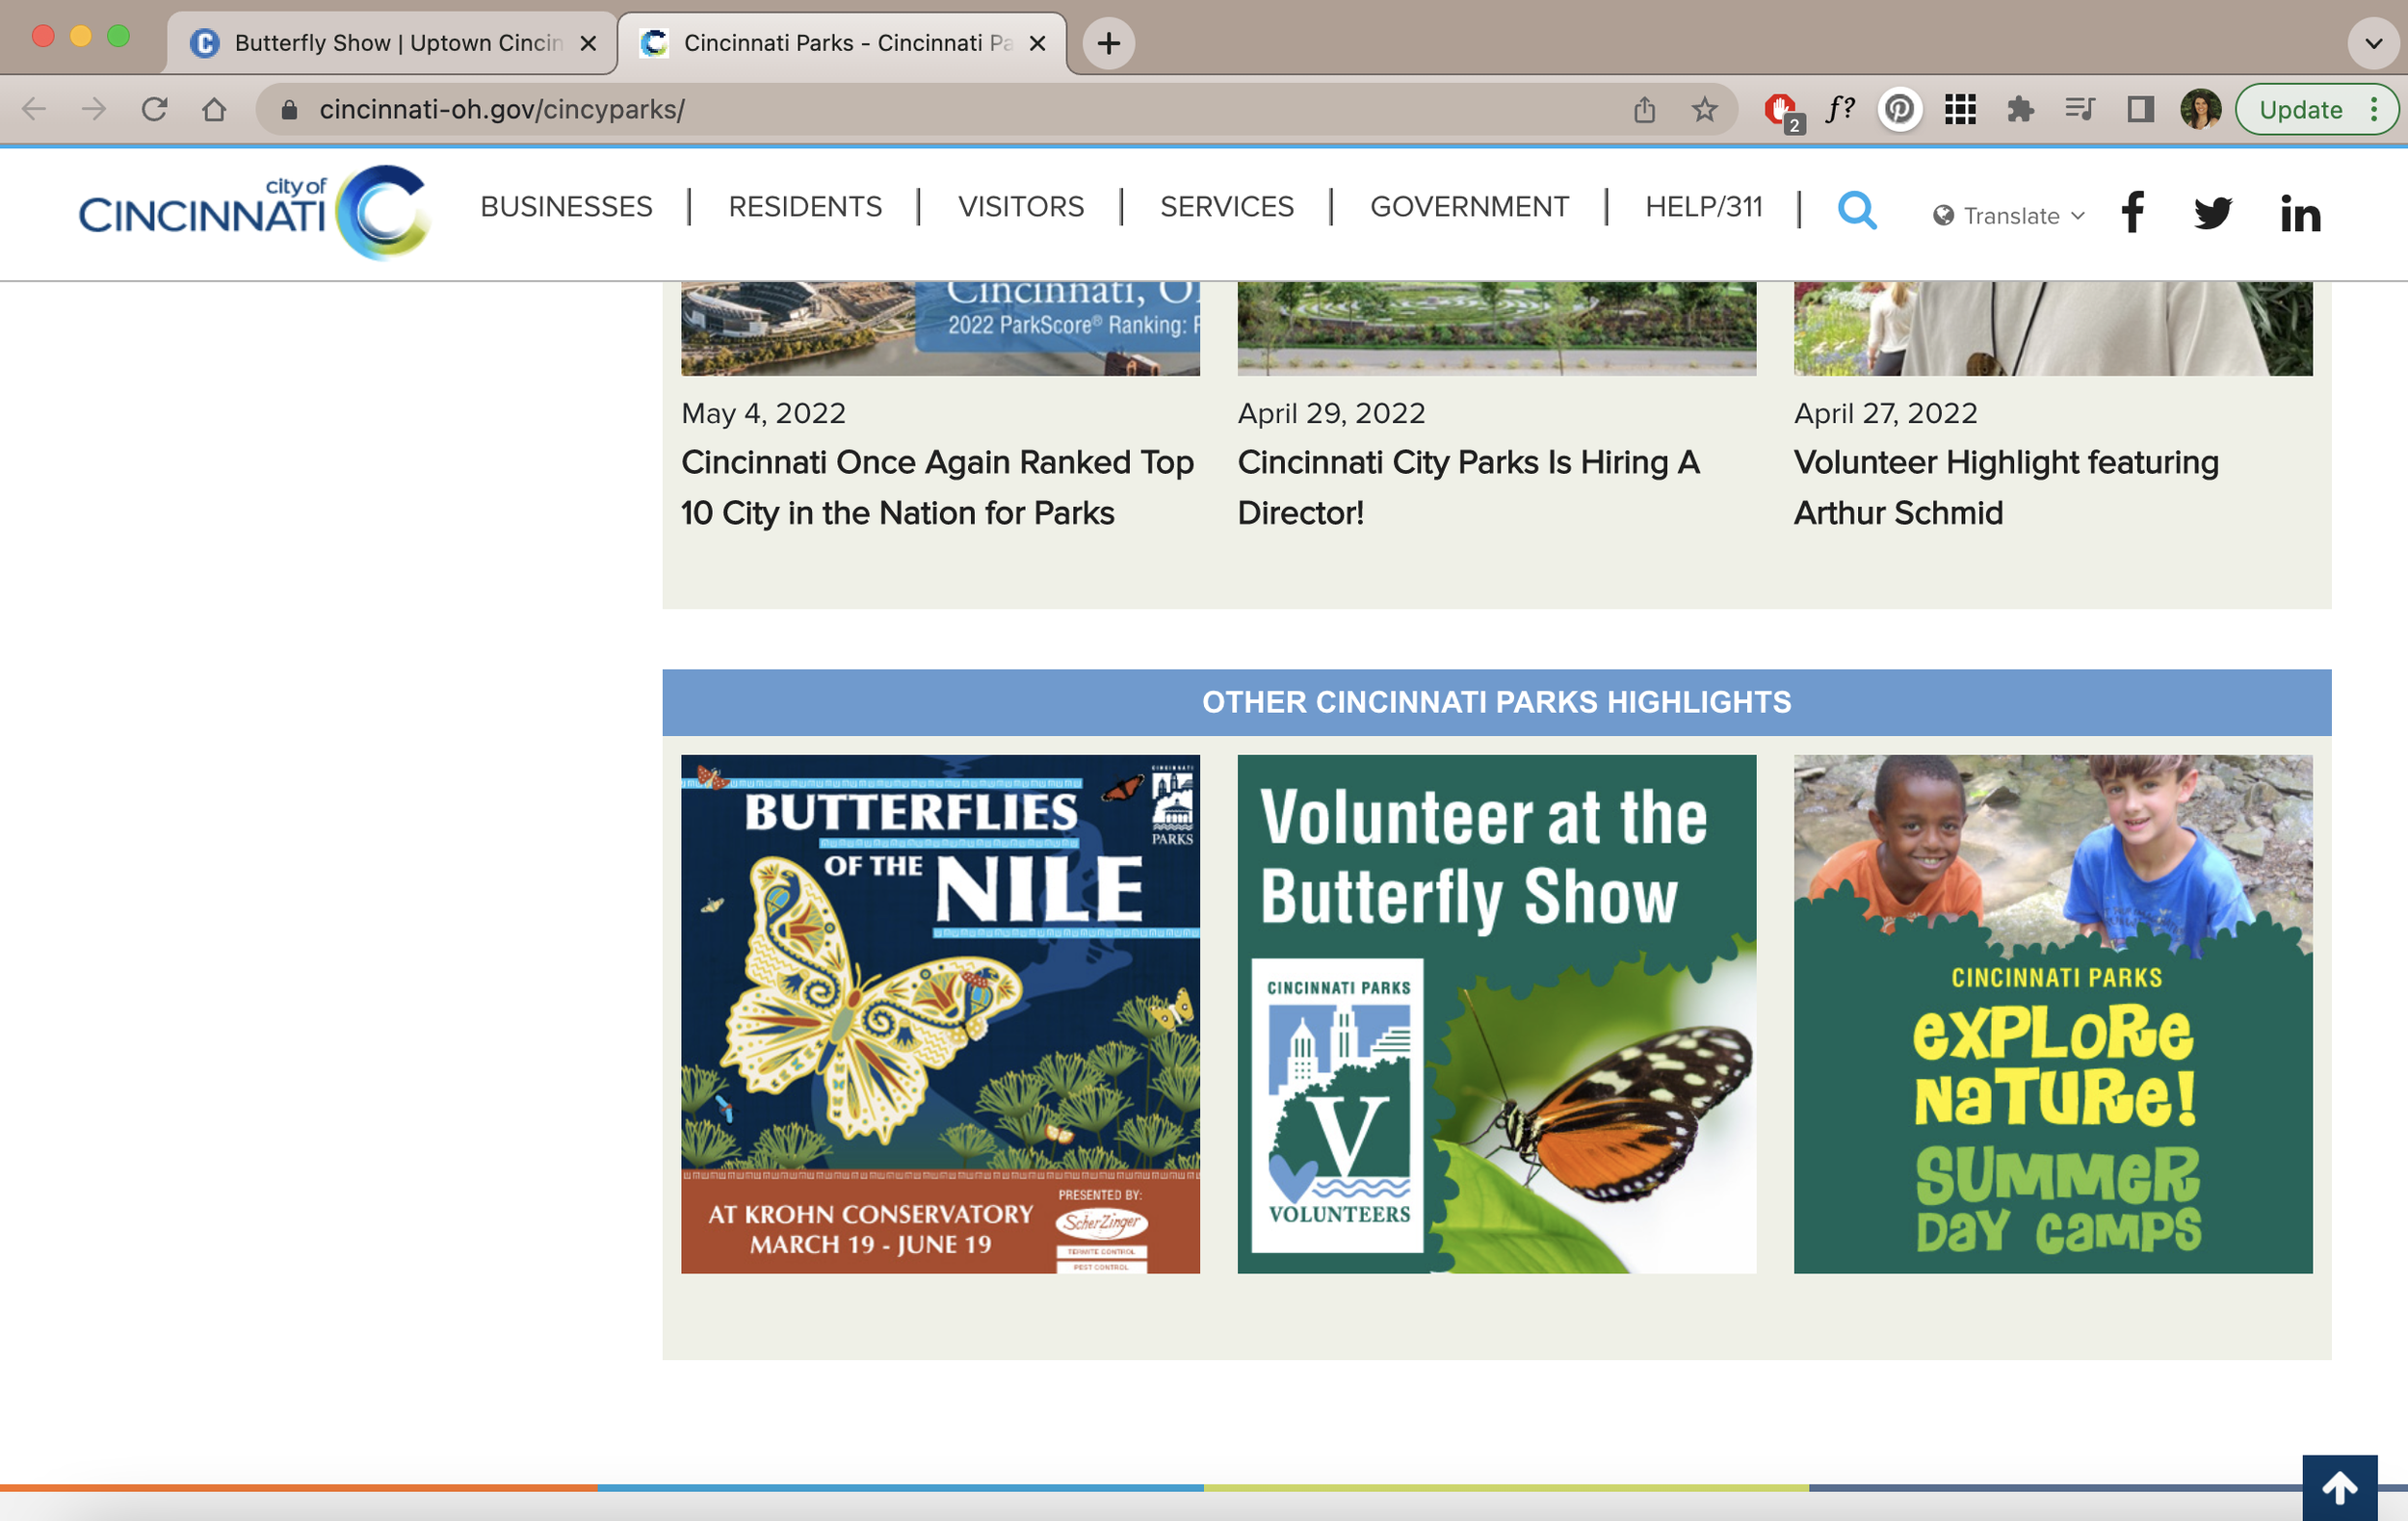Image resolution: width=2408 pixels, height=1521 pixels.
Task: Open the share page icon
Action: coord(1645,109)
